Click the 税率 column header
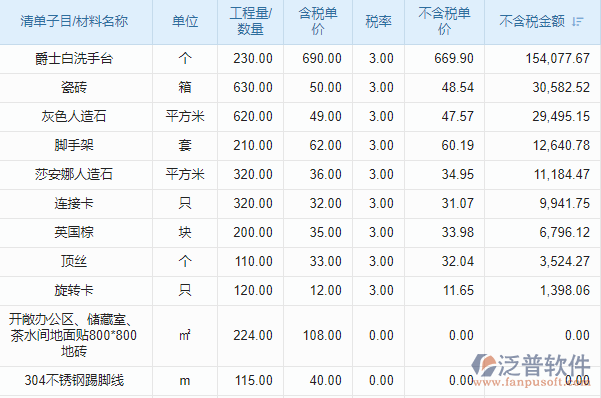This screenshot has height=398, width=601. click(x=379, y=21)
